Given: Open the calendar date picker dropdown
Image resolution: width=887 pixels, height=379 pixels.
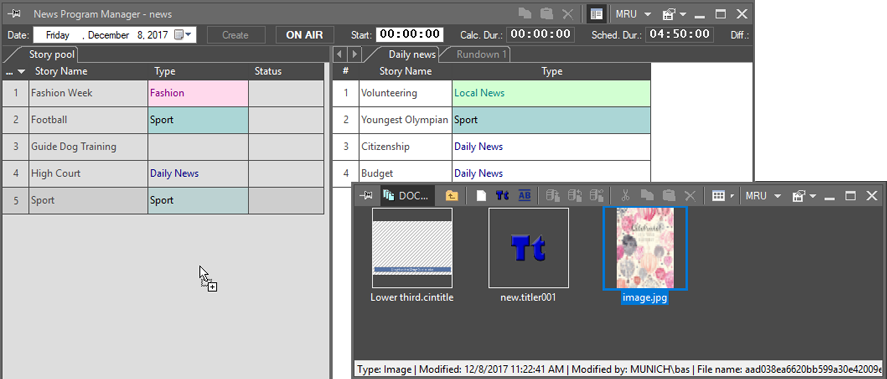Looking at the screenshot, I should point(183,35).
